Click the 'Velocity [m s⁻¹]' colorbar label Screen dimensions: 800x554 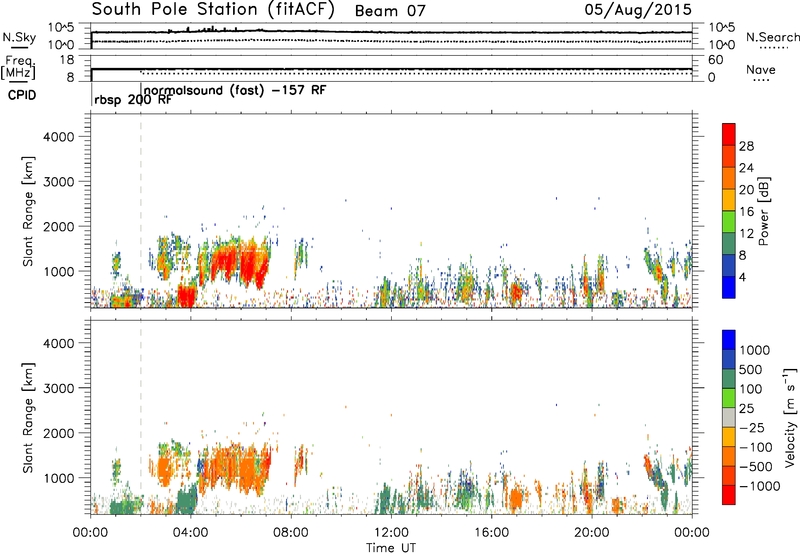(x=790, y=417)
